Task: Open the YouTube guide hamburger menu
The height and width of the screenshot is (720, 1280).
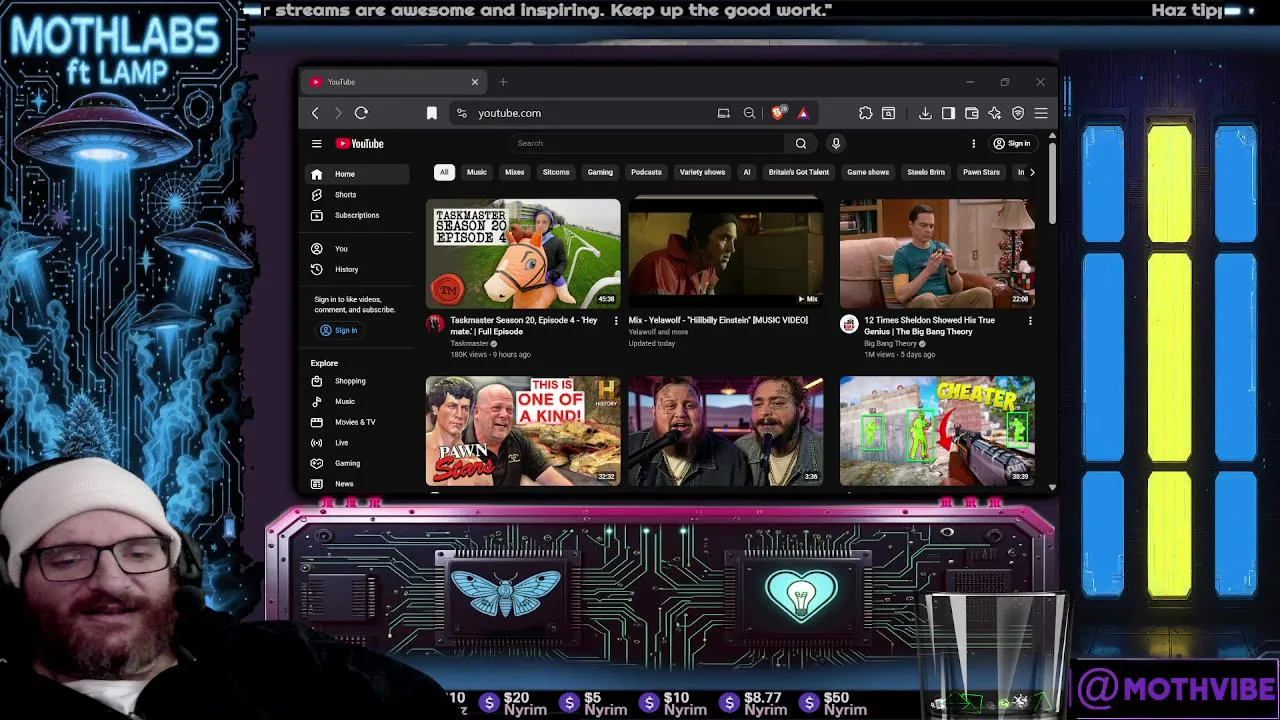Action: click(x=316, y=143)
